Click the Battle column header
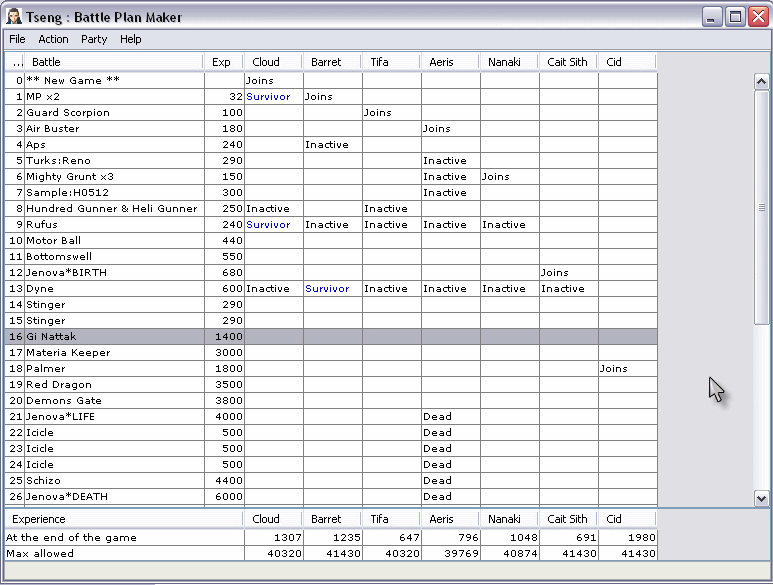This screenshot has width=773, height=585. (x=114, y=62)
